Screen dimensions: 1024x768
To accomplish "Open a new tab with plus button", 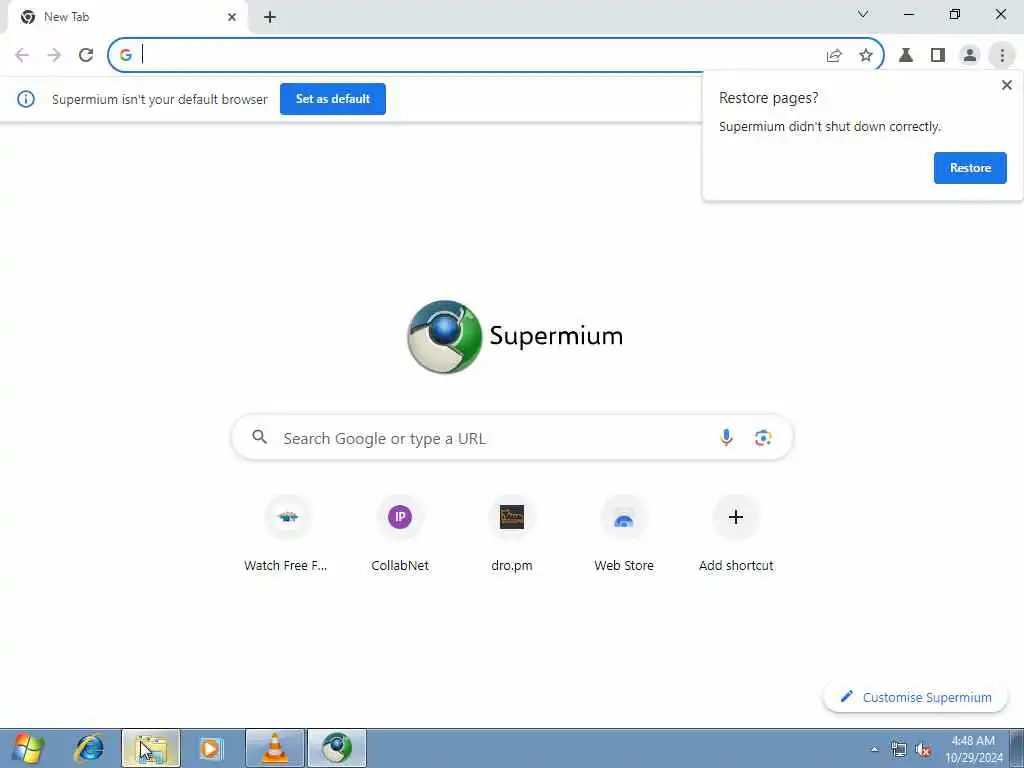I will pyautogui.click(x=270, y=17).
